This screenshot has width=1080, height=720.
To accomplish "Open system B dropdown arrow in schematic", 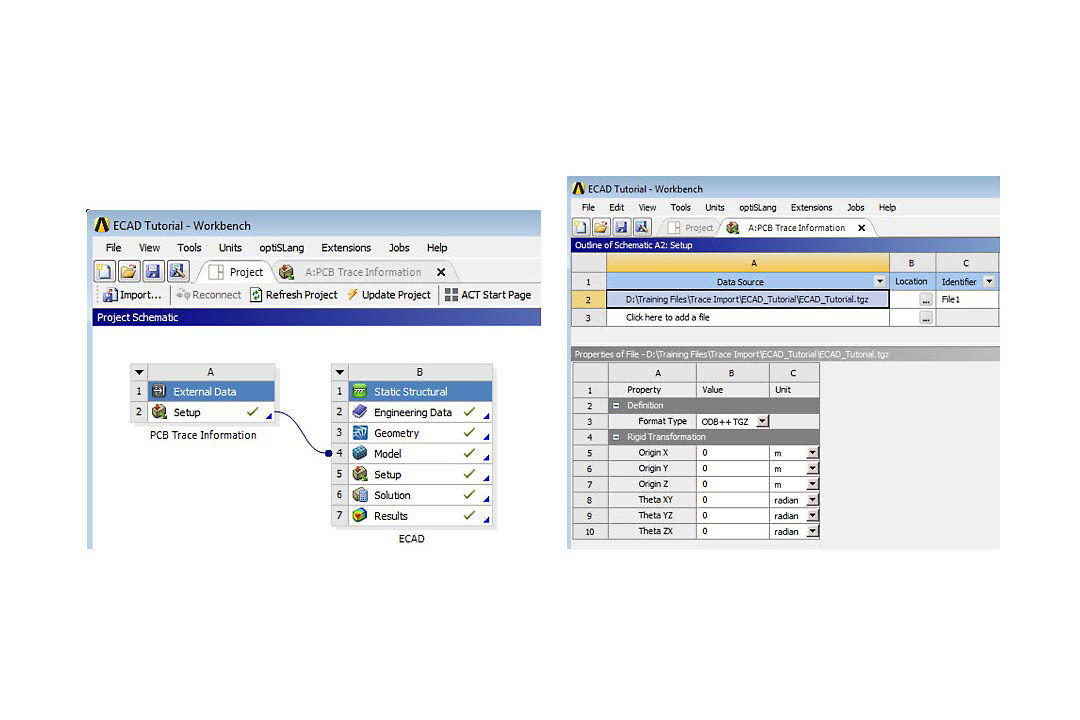I will [340, 372].
